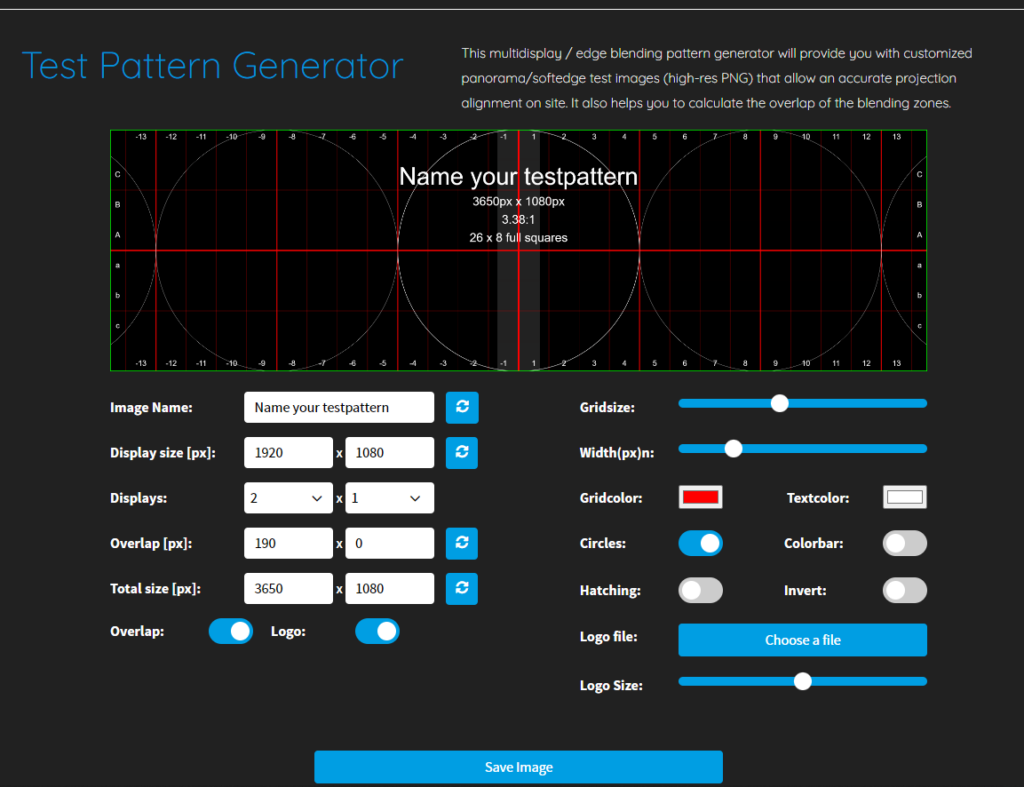Enable the Invert toggle
The width and height of the screenshot is (1024, 787).
click(904, 590)
